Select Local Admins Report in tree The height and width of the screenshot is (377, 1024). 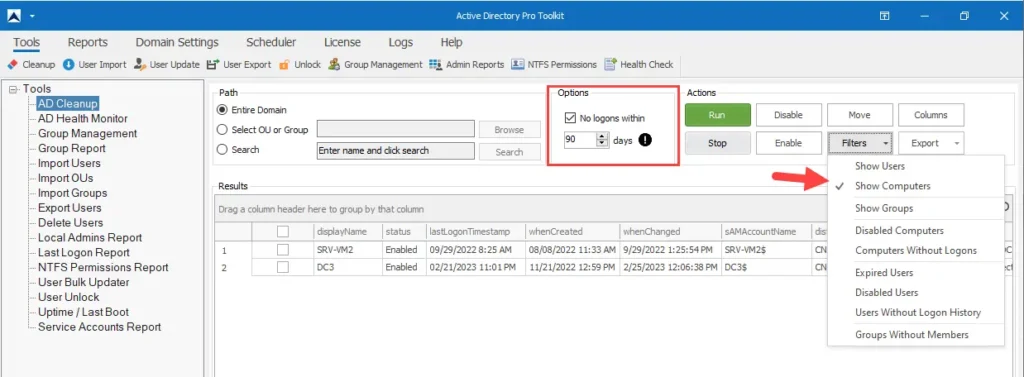click(90, 238)
